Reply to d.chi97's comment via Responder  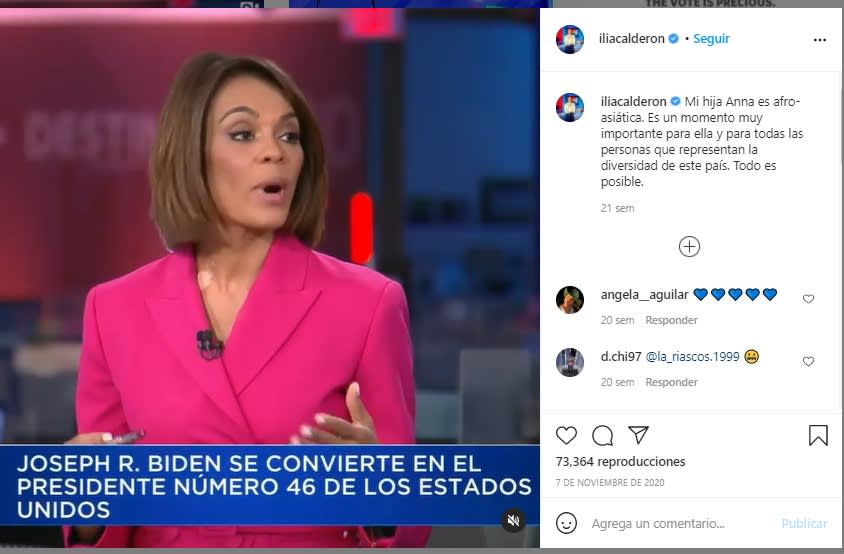(x=671, y=382)
